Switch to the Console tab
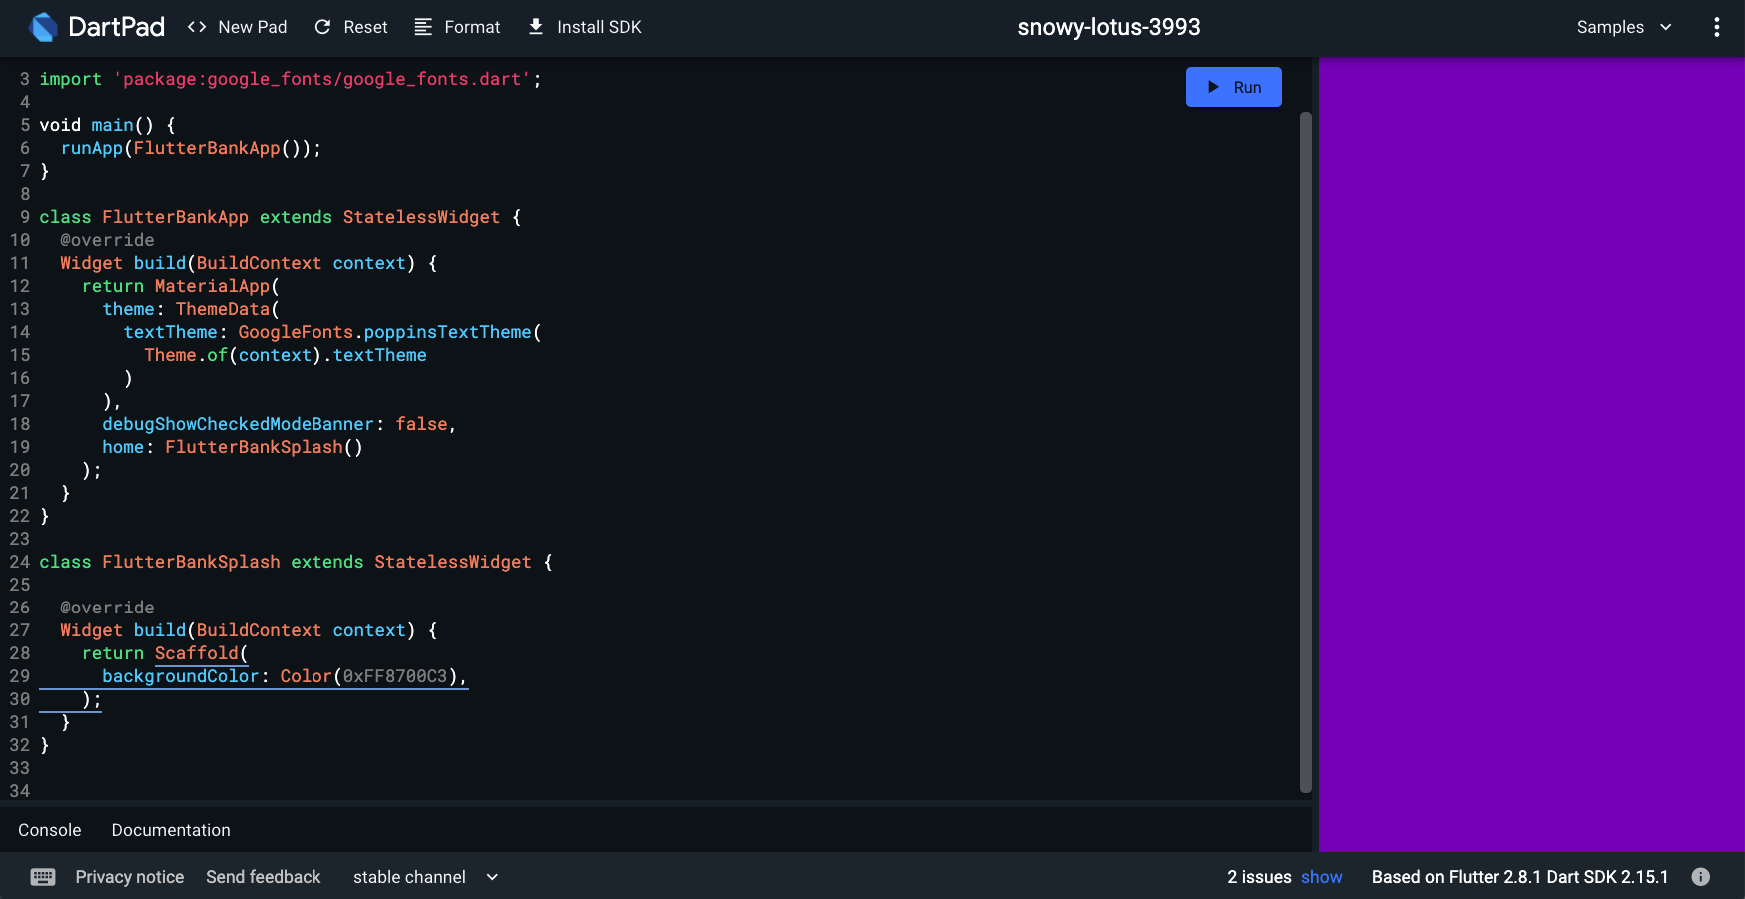This screenshot has height=899, width=1745. pyautogui.click(x=50, y=830)
